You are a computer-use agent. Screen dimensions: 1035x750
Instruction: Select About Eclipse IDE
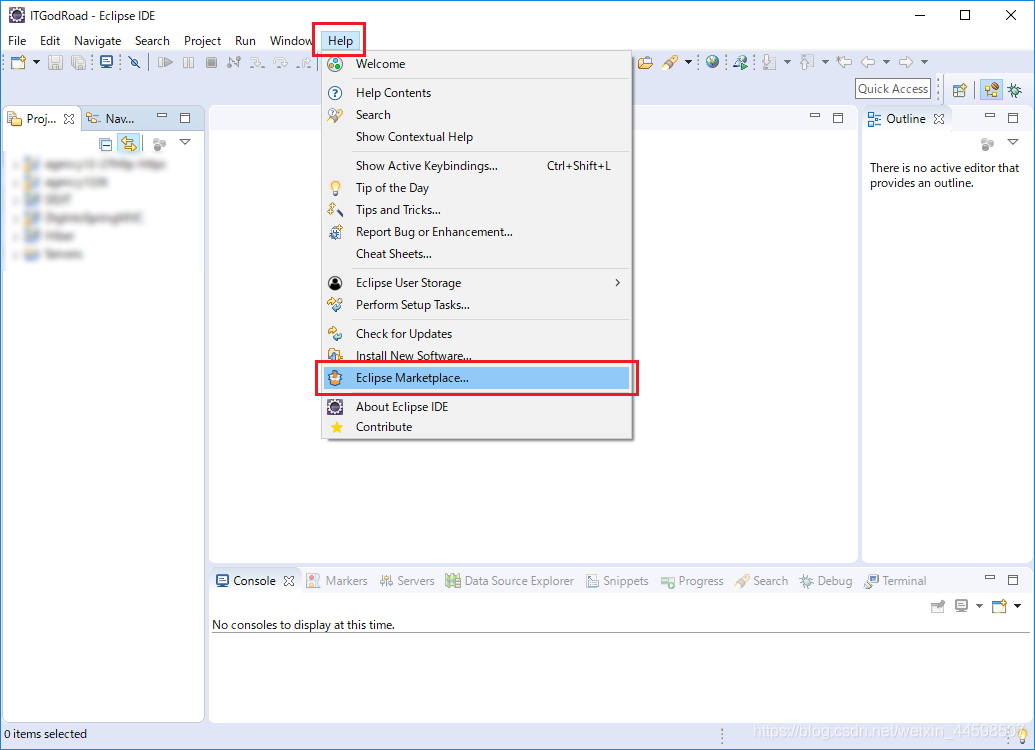(x=477, y=407)
